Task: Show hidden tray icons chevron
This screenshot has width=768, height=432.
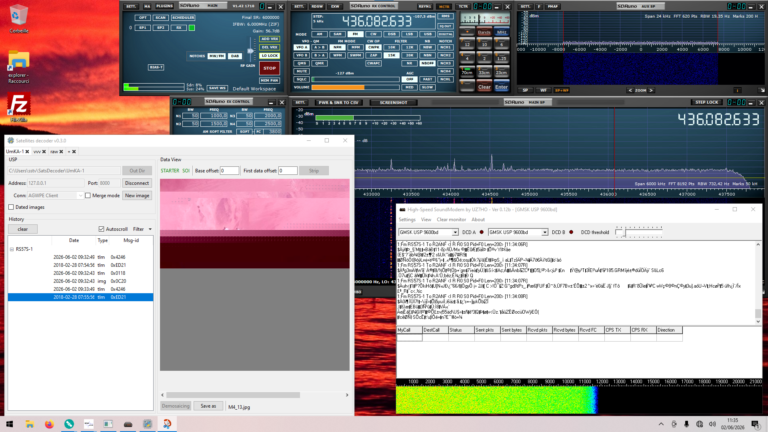Action: tap(661, 424)
